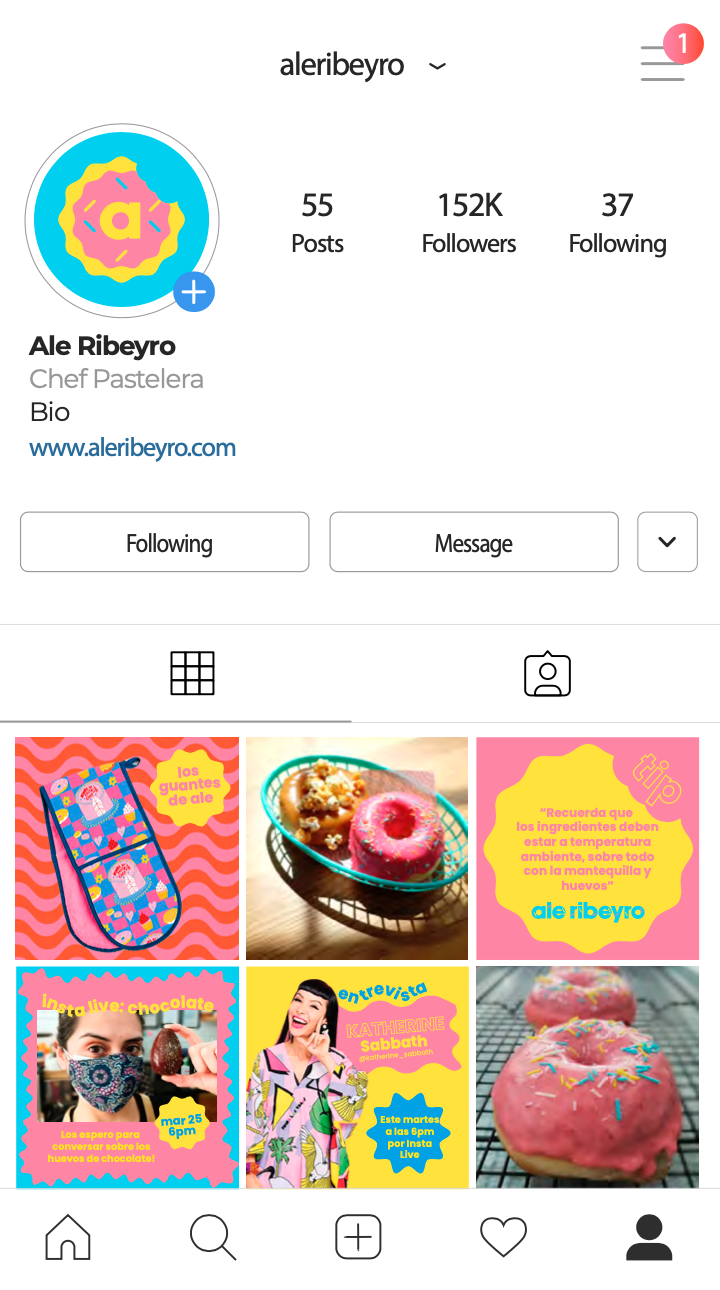
Task: Open the www.aleribeyro.com link
Action: [133, 447]
